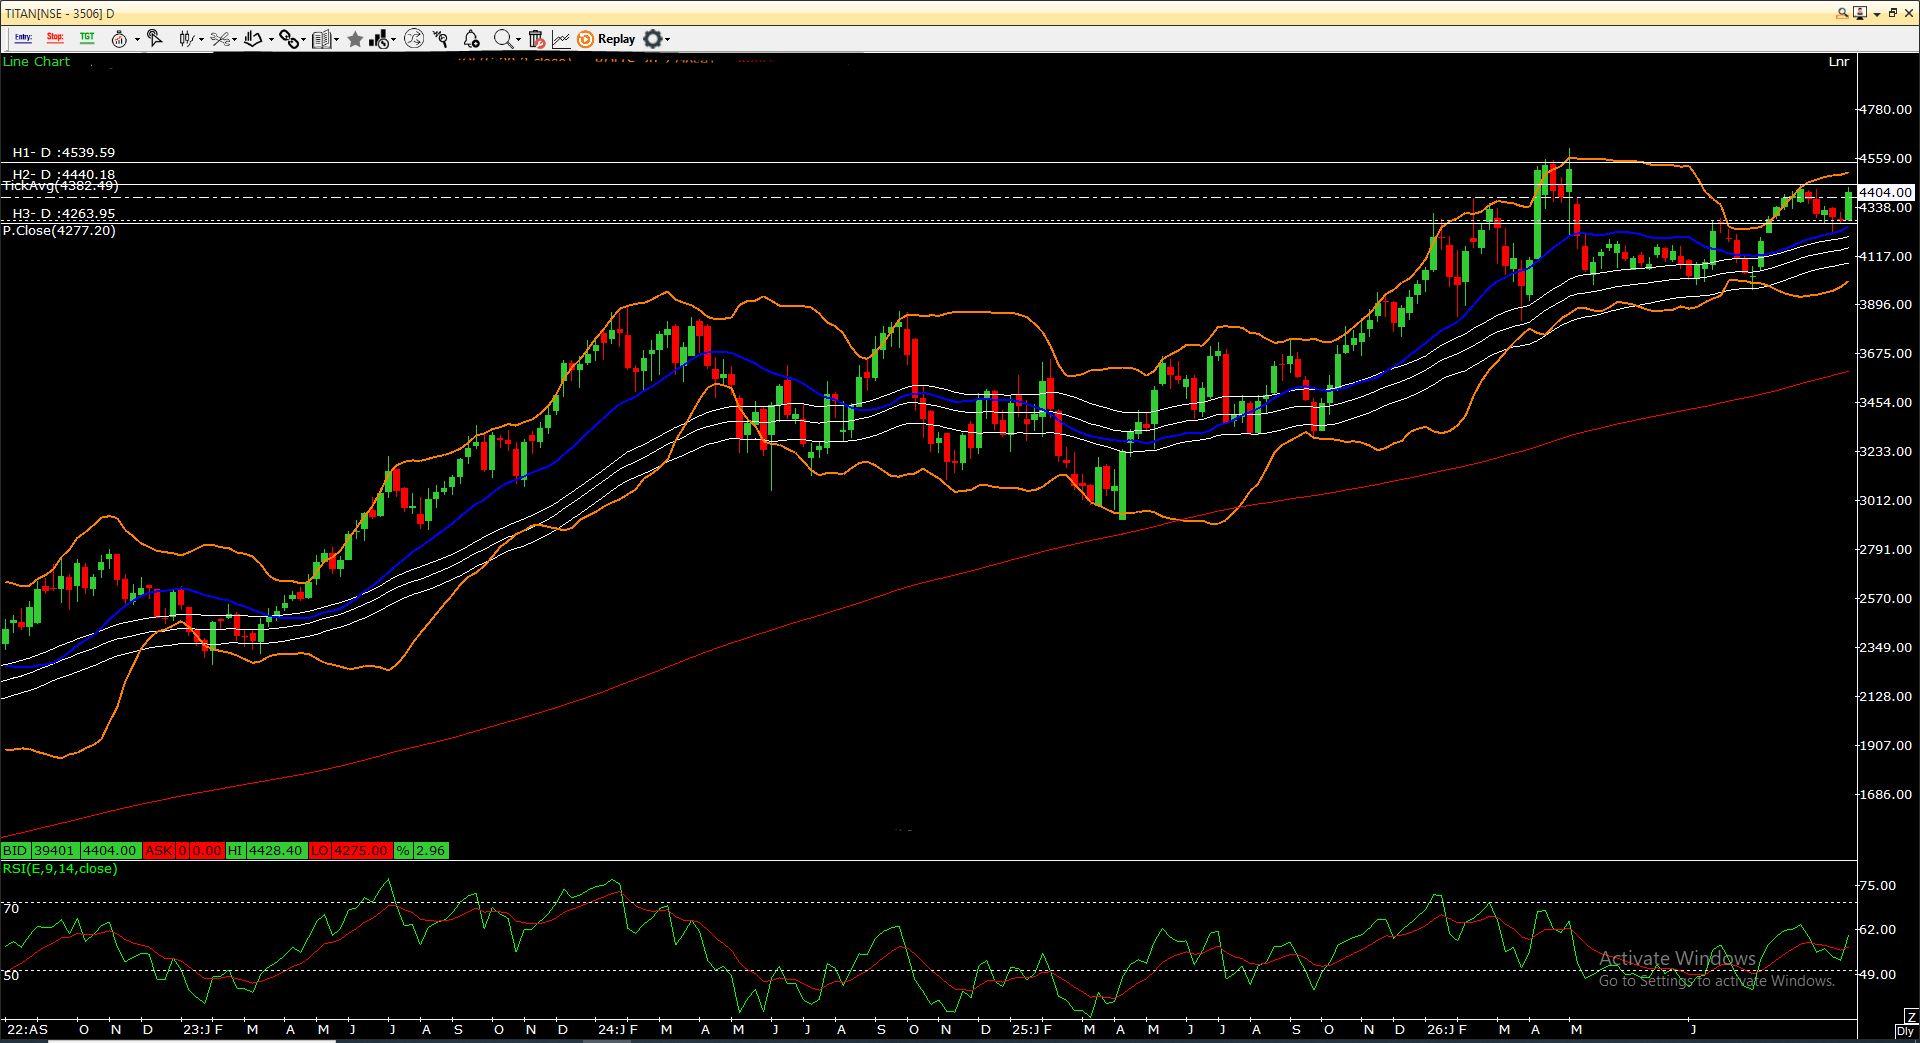Click the 4404.00 current price marker

(x=1885, y=192)
